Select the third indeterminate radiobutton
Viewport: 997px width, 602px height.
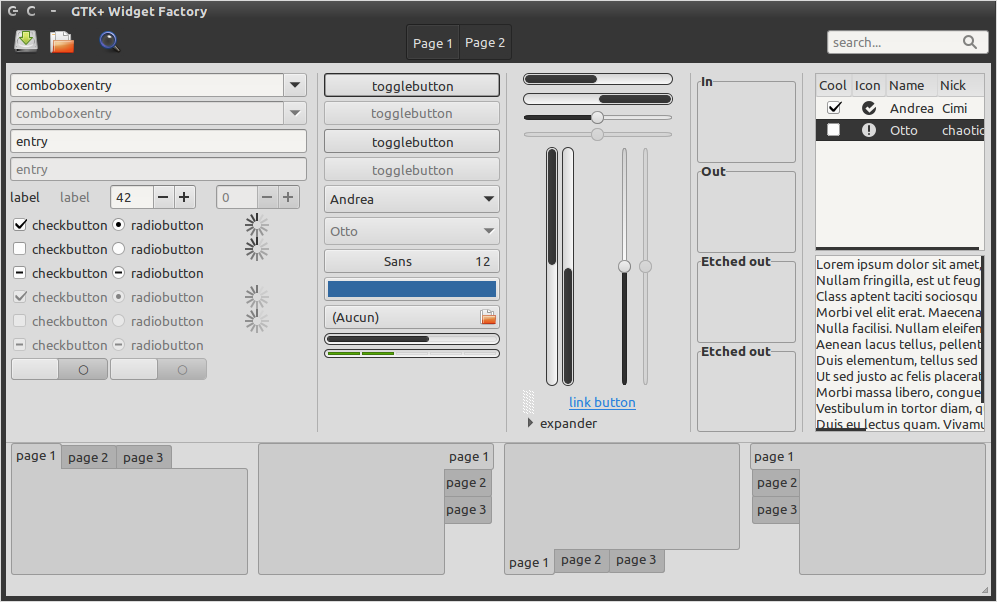coord(119,273)
